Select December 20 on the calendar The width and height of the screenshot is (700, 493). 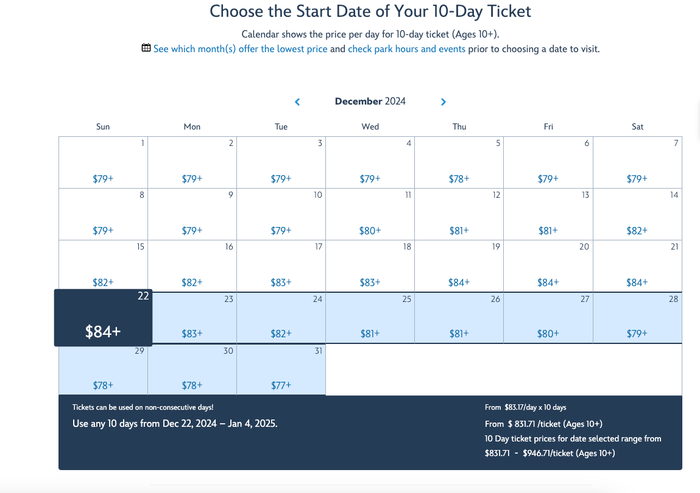pos(548,266)
